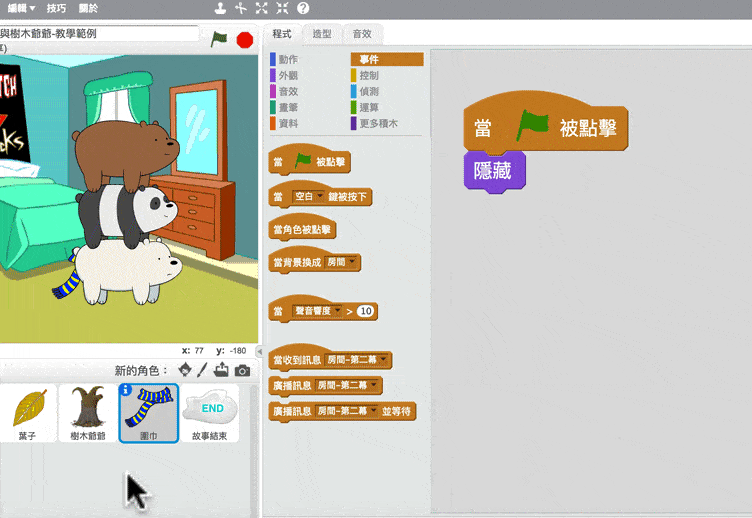
Task: Start the project with green flag
Action: (219, 39)
